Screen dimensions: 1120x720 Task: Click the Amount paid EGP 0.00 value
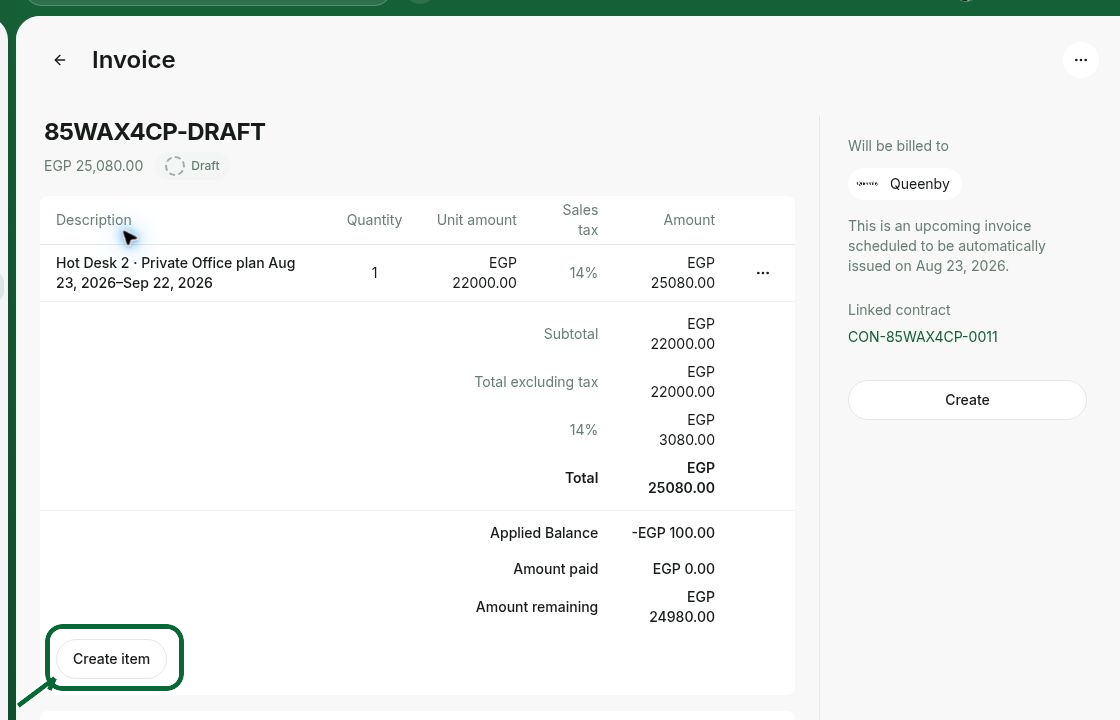(684, 569)
